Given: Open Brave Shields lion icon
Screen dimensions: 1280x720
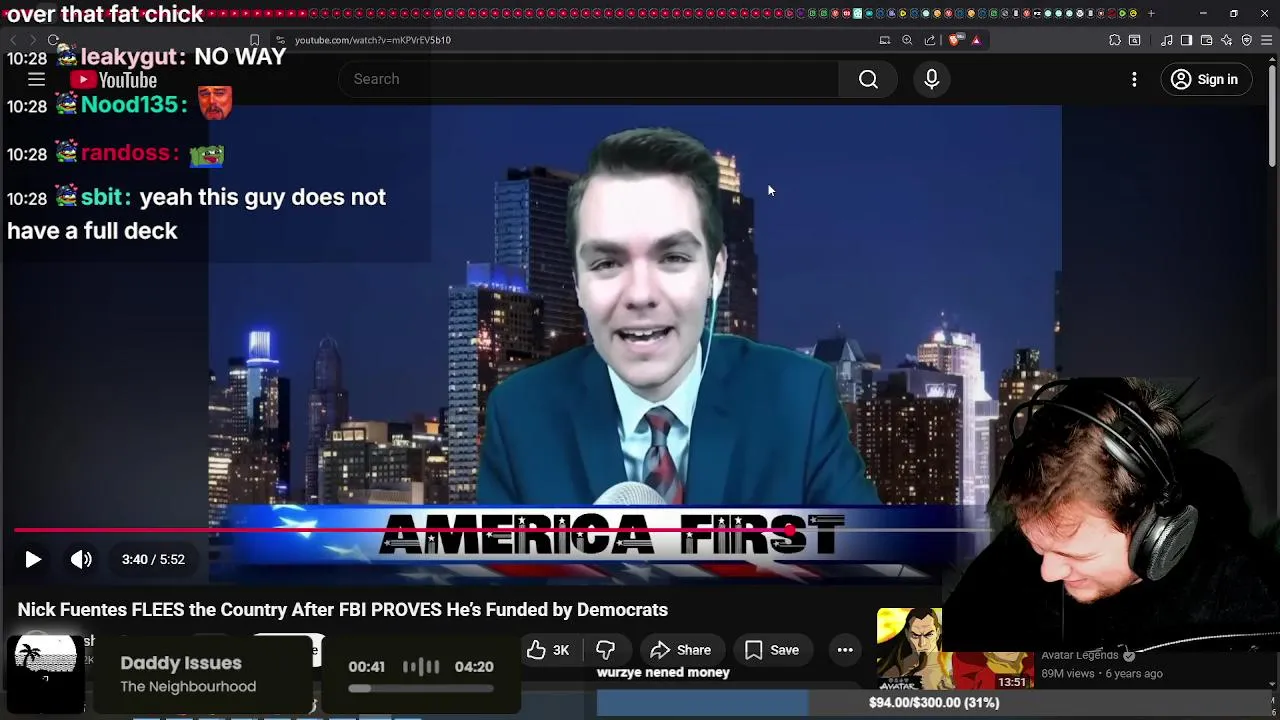Looking at the screenshot, I should pyautogui.click(x=955, y=40).
